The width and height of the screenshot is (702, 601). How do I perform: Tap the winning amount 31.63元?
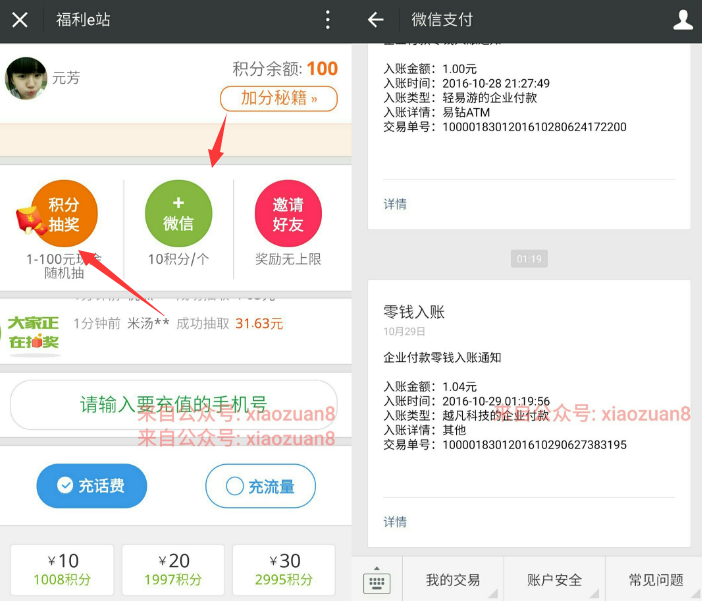click(x=259, y=323)
